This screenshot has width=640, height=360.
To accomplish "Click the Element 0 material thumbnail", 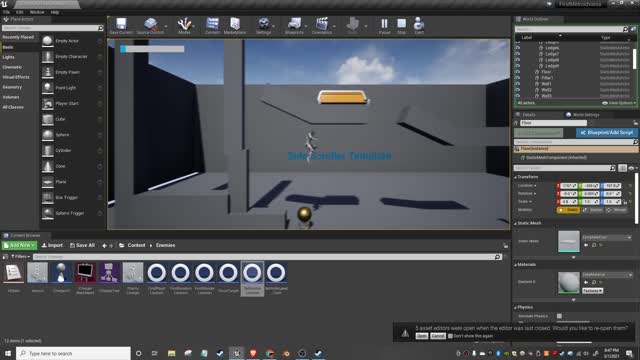I will click(x=569, y=282).
